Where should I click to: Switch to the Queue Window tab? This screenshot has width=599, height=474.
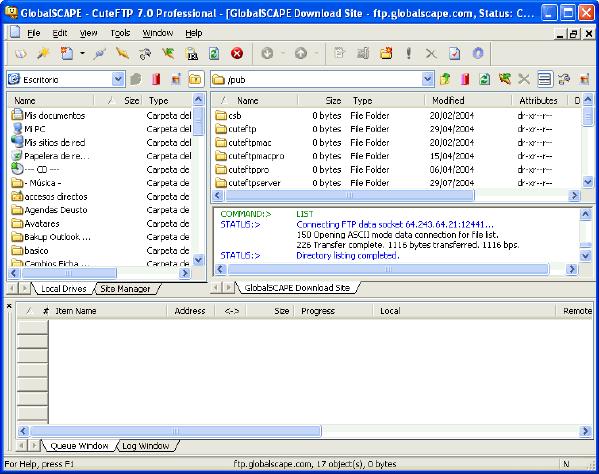pos(79,446)
